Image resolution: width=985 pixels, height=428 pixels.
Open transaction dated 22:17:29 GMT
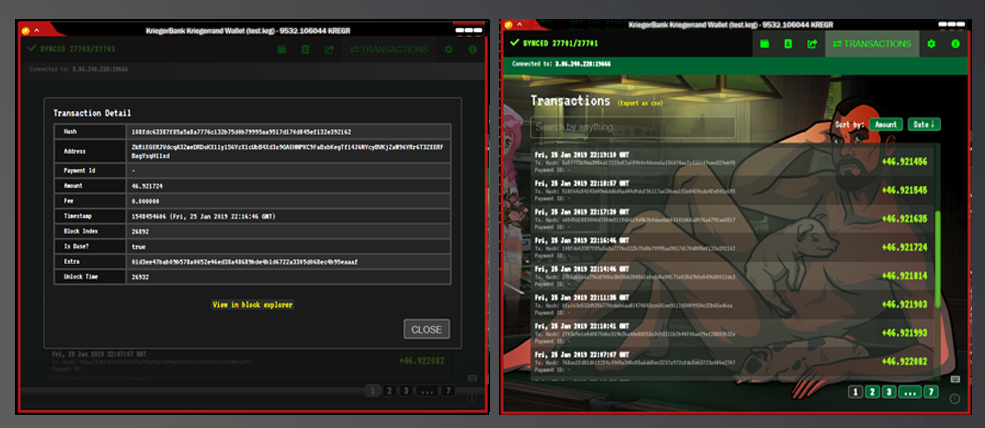click(x=731, y=219)
